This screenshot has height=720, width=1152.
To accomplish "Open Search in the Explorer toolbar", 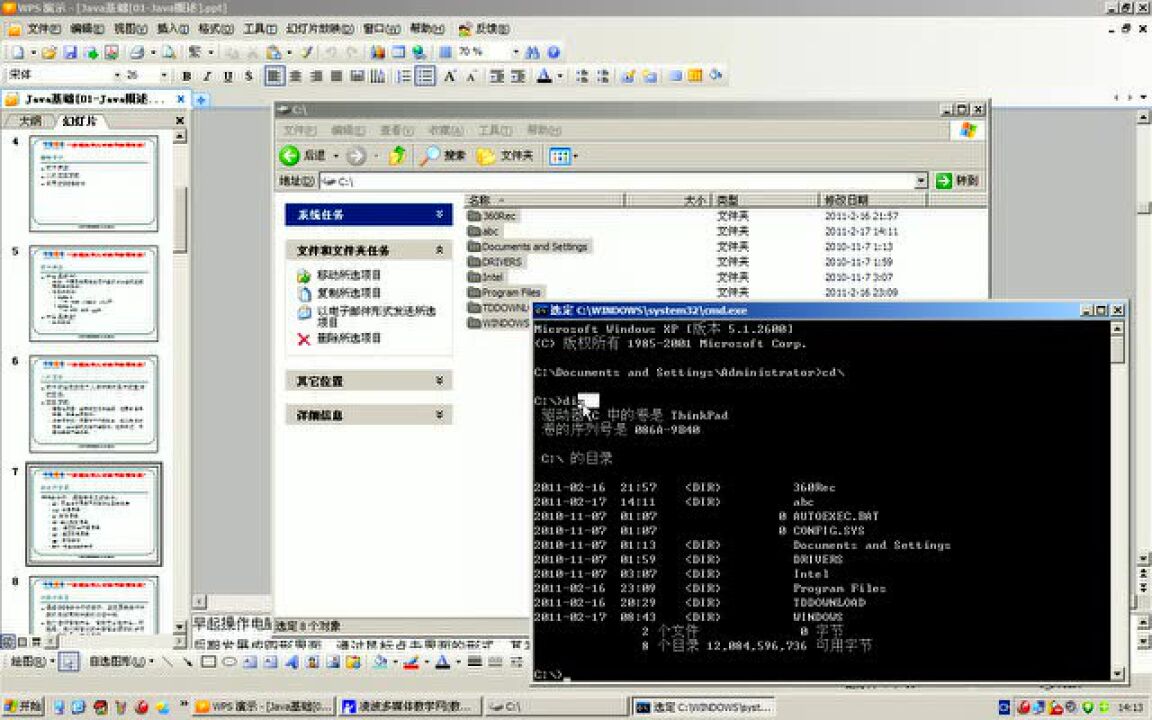I will click(443, 155).
